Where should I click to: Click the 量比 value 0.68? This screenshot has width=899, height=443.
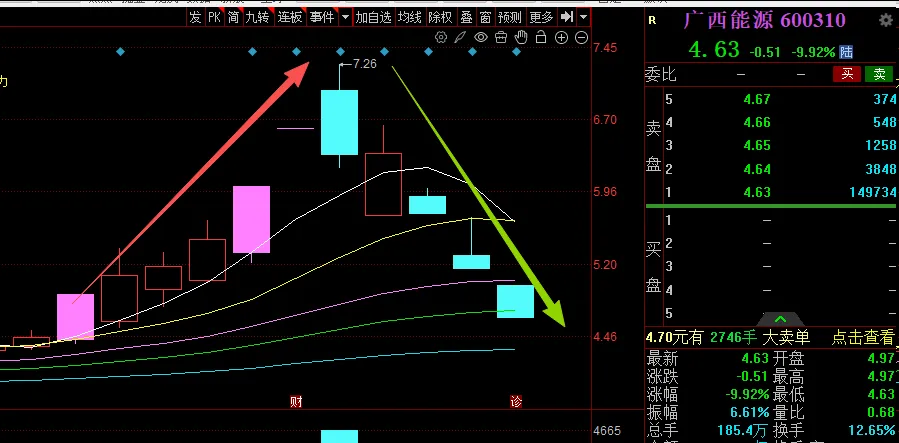[x=881, y=412]
